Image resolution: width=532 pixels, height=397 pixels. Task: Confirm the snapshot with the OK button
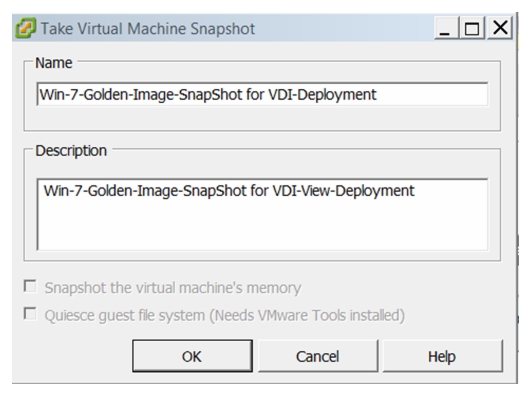pos(192,356)
